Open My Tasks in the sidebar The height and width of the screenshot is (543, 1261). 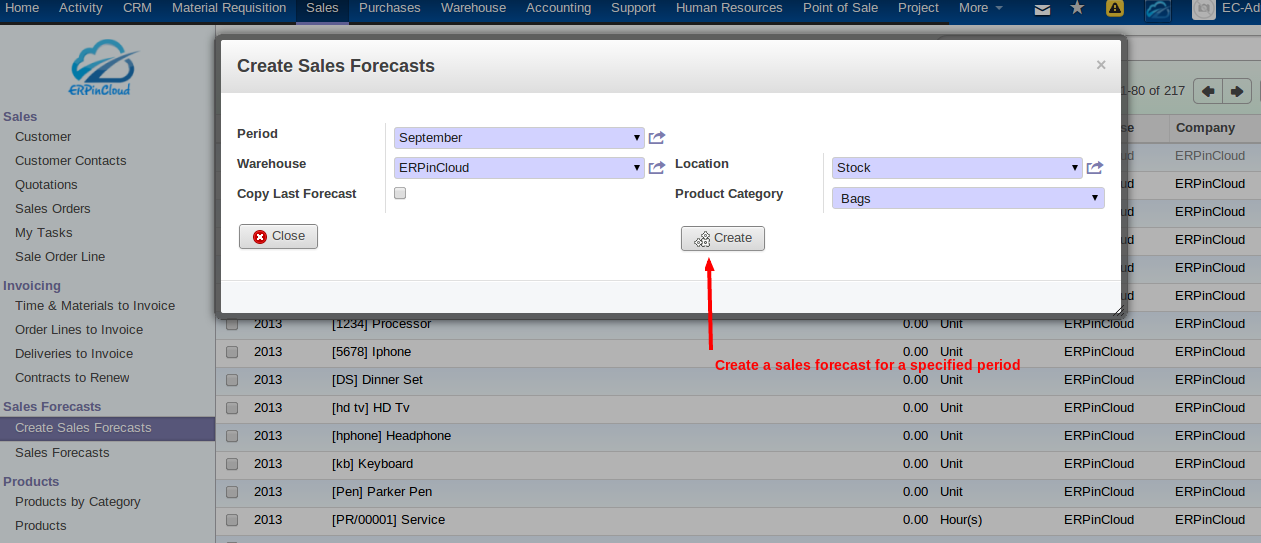tap(44, 233)
